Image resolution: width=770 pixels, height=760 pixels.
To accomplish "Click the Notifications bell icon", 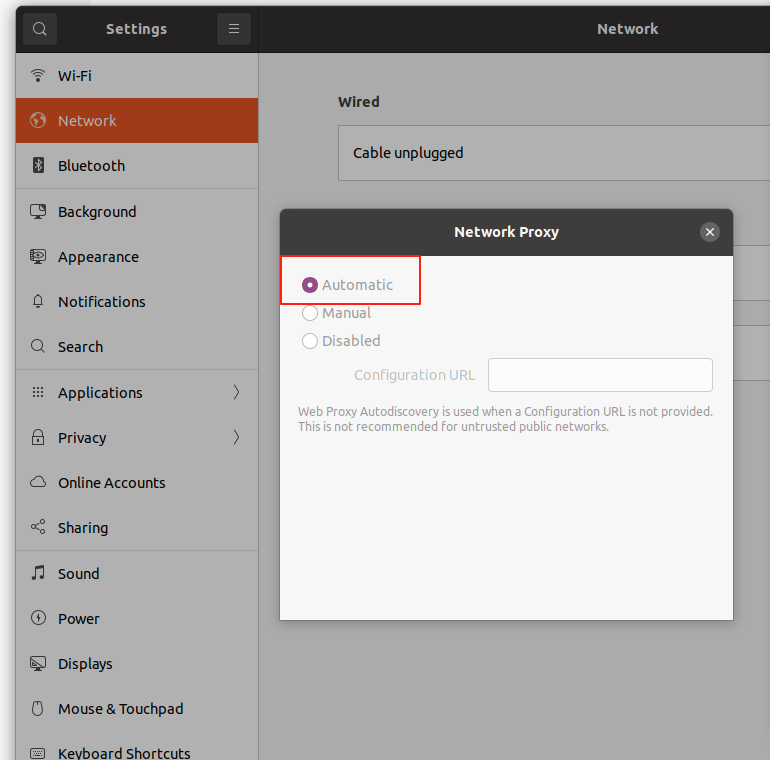I will (x=38, y=301).
